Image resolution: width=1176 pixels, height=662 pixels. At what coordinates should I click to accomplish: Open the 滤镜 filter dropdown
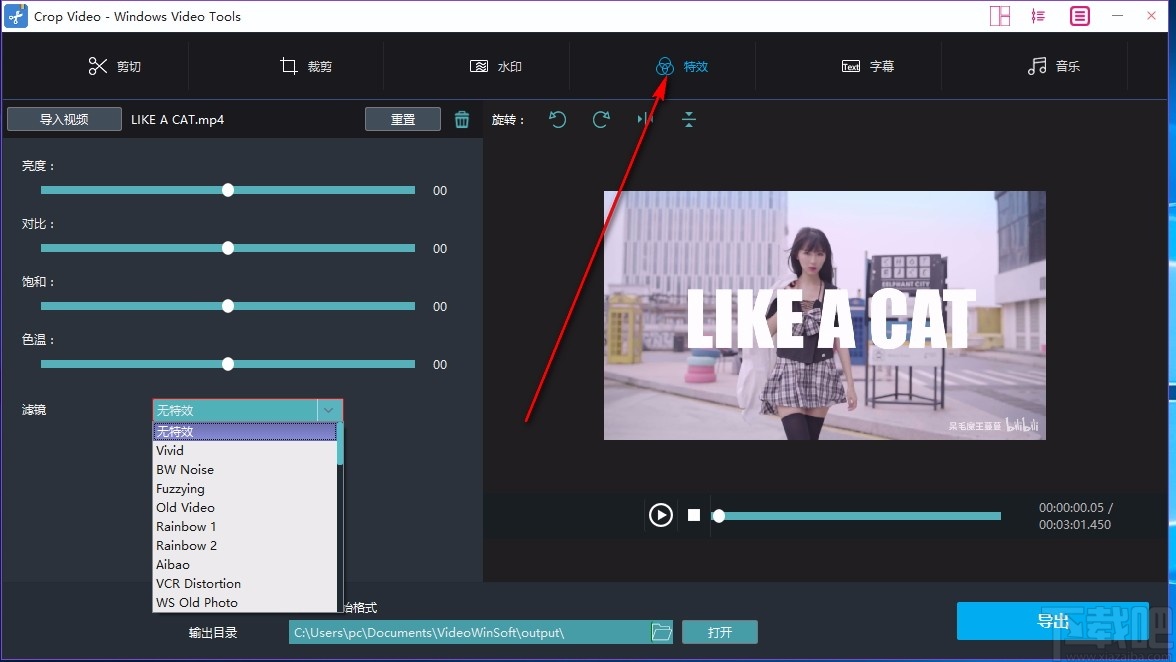point(329,410)
